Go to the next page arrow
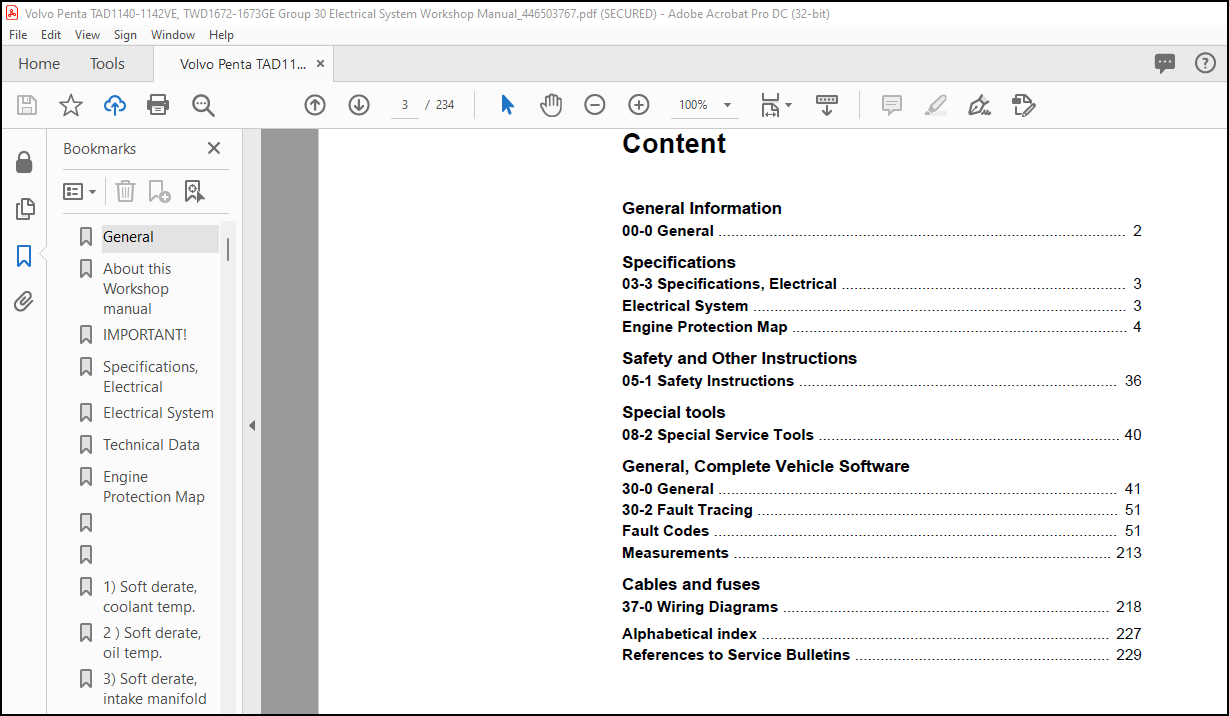Image resolution: width=1229 pixels, height=716 pixels. coord(359,105)
